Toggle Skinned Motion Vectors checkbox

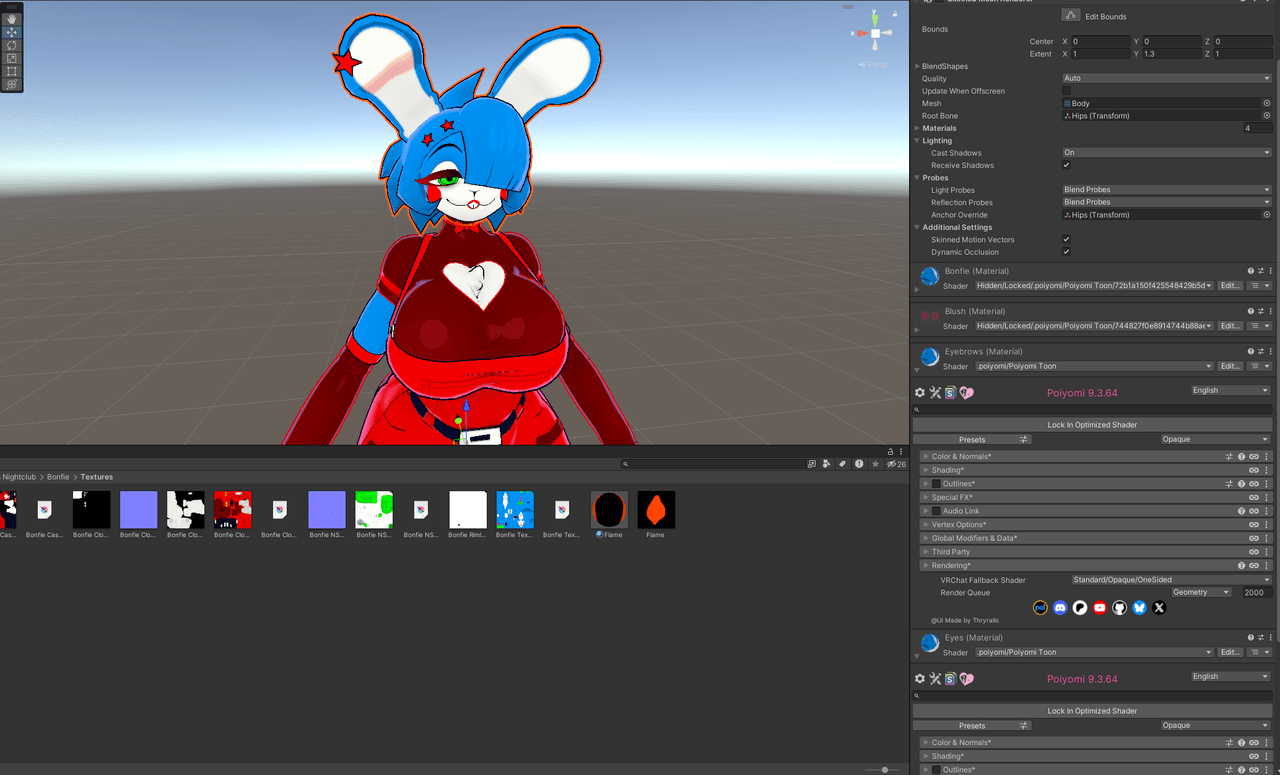[x=1066, y=240]
